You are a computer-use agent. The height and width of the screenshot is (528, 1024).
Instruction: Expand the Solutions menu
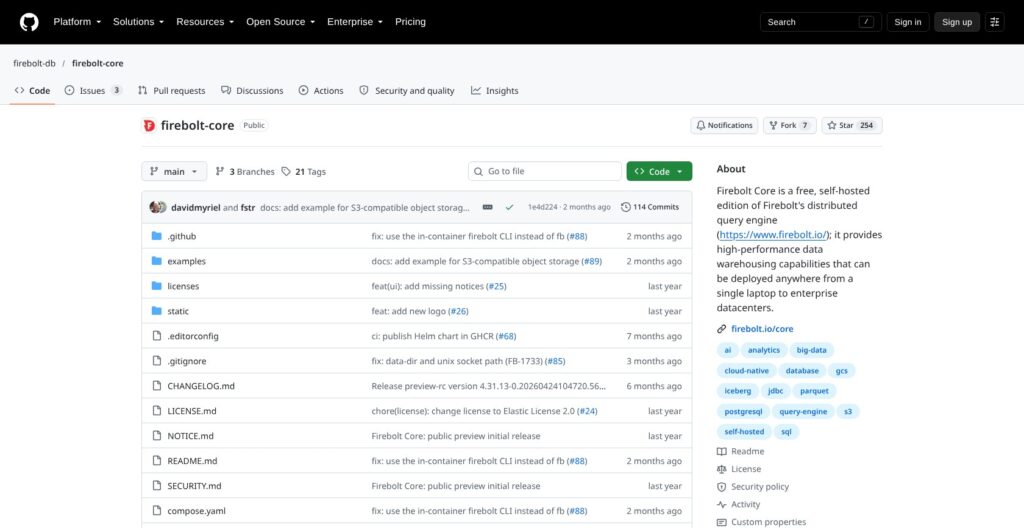138,22
